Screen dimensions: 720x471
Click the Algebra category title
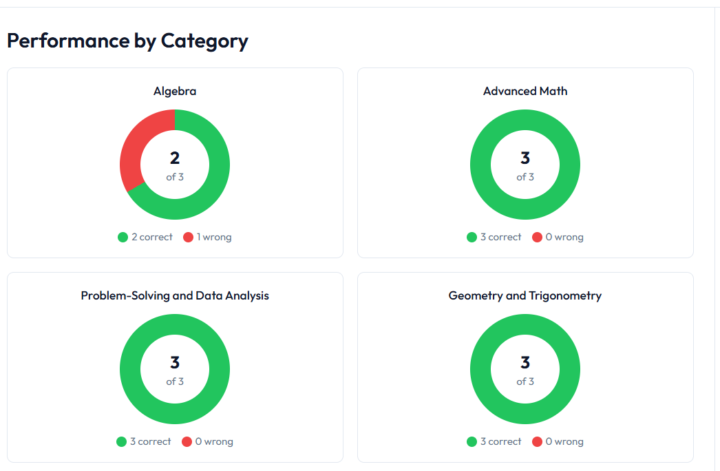click(175, 91)
